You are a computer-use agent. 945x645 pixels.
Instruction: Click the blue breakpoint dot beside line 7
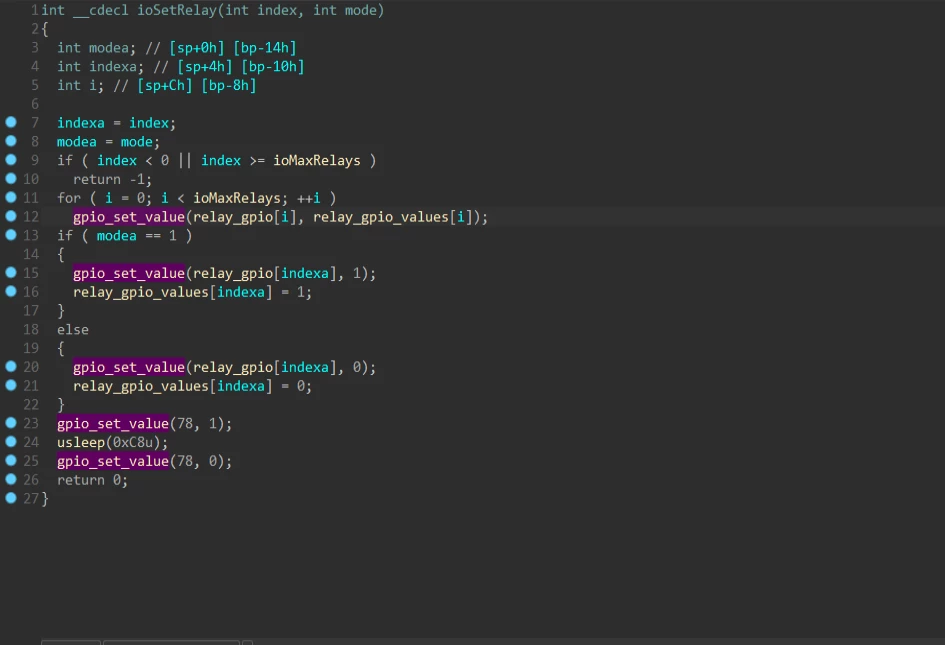10,122
